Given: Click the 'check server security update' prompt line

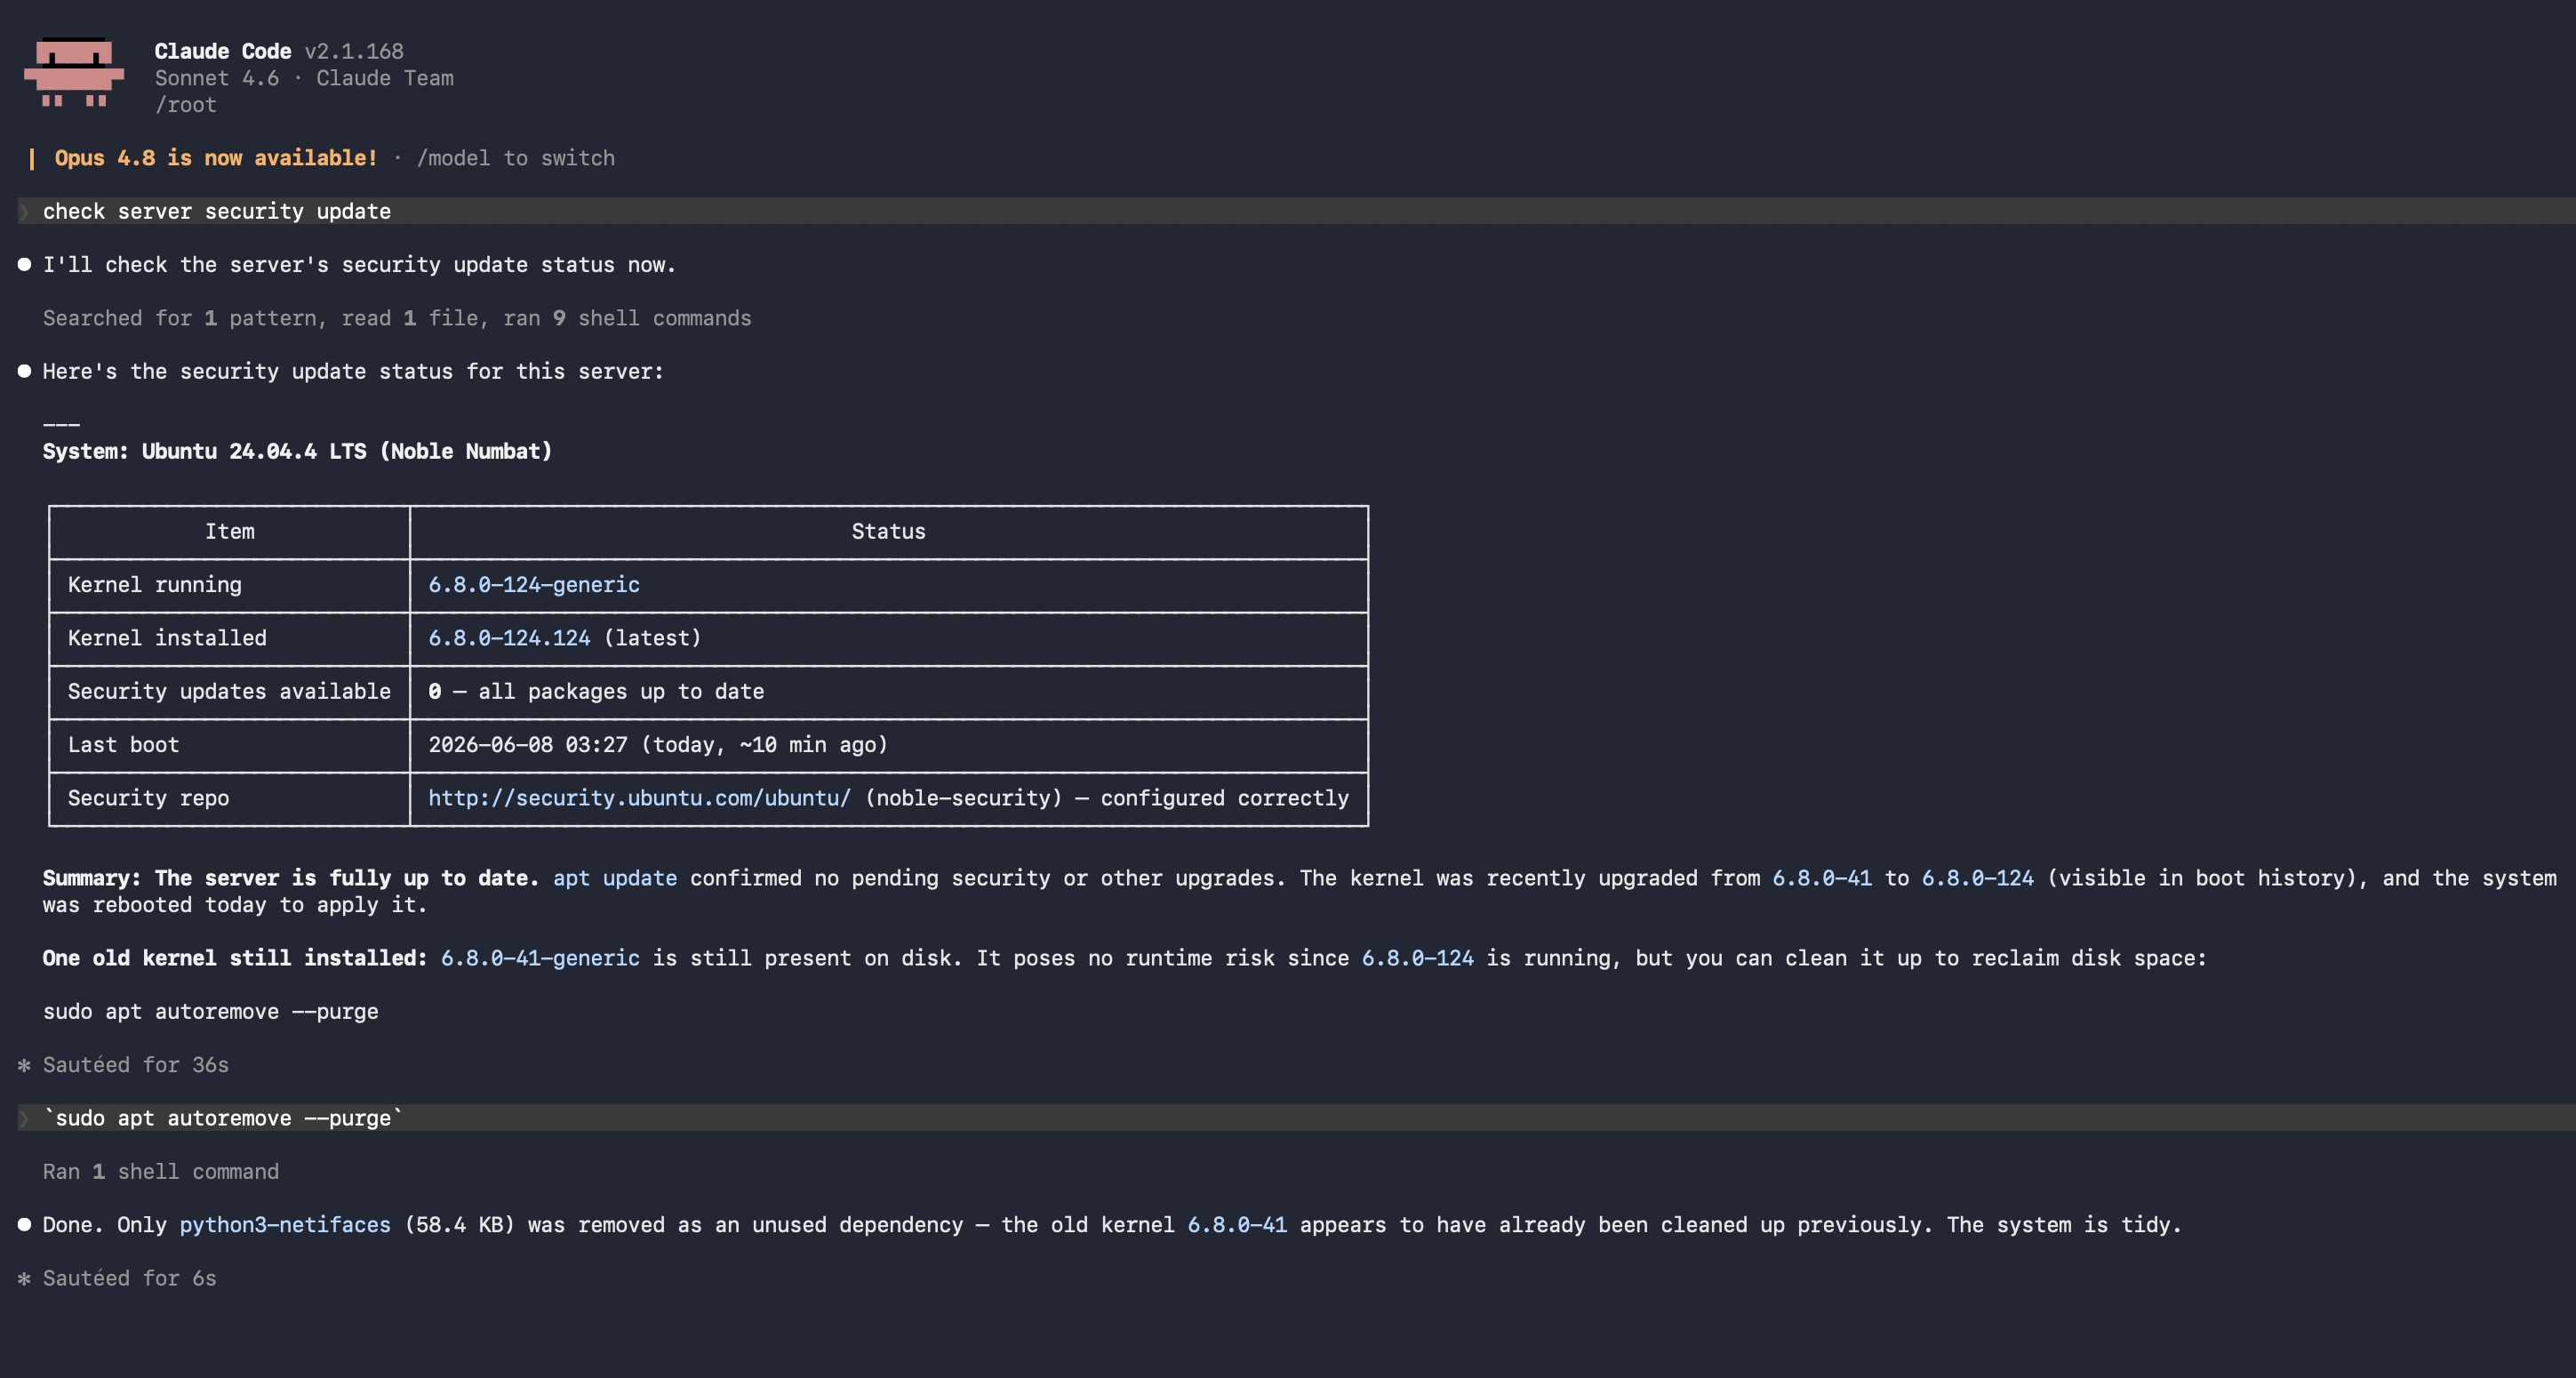Looking at the screenshot, I should pyautogui.click(x=1296, y=212).
